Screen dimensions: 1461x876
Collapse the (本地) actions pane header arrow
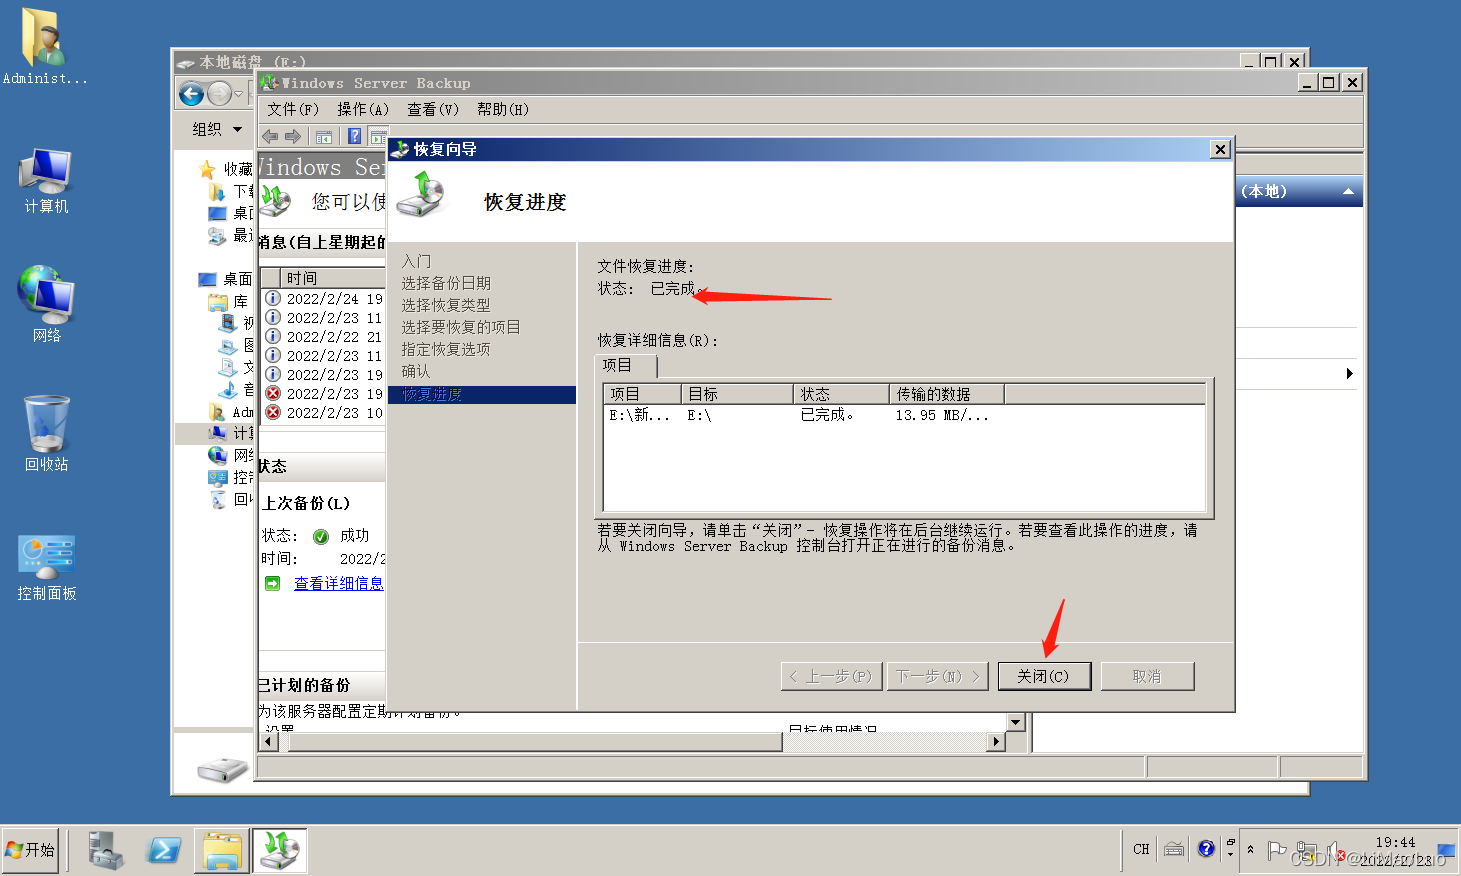(1348, 191)
